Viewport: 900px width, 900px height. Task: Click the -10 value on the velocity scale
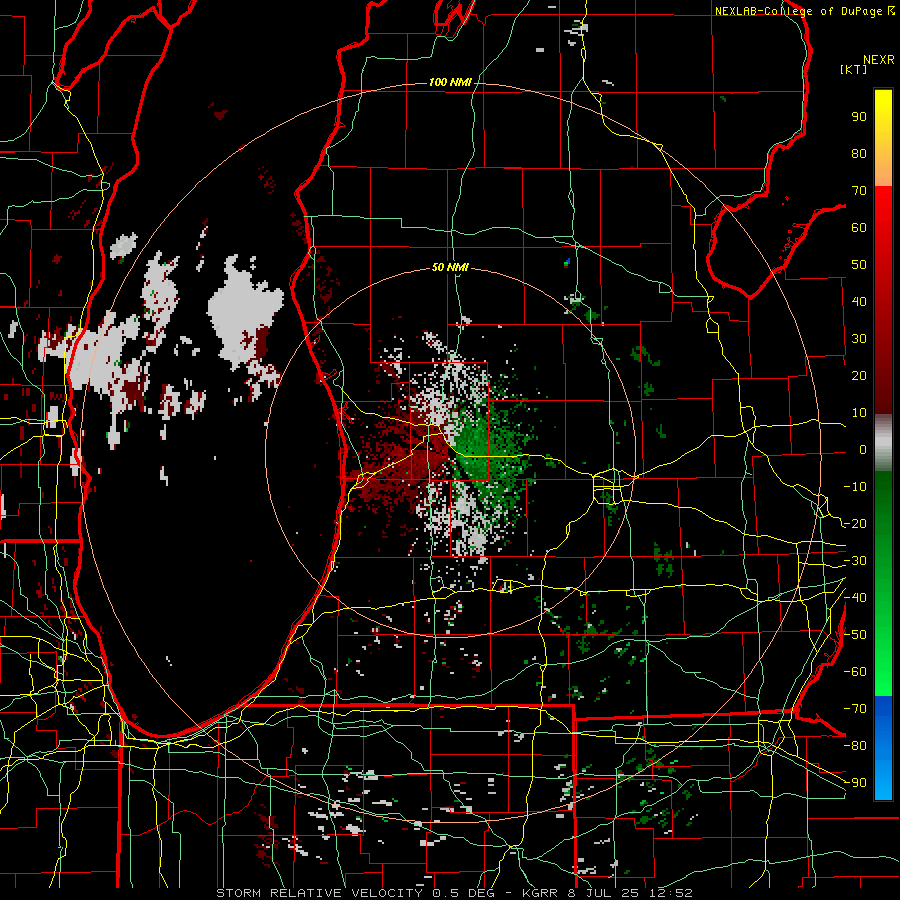[855, 487]
